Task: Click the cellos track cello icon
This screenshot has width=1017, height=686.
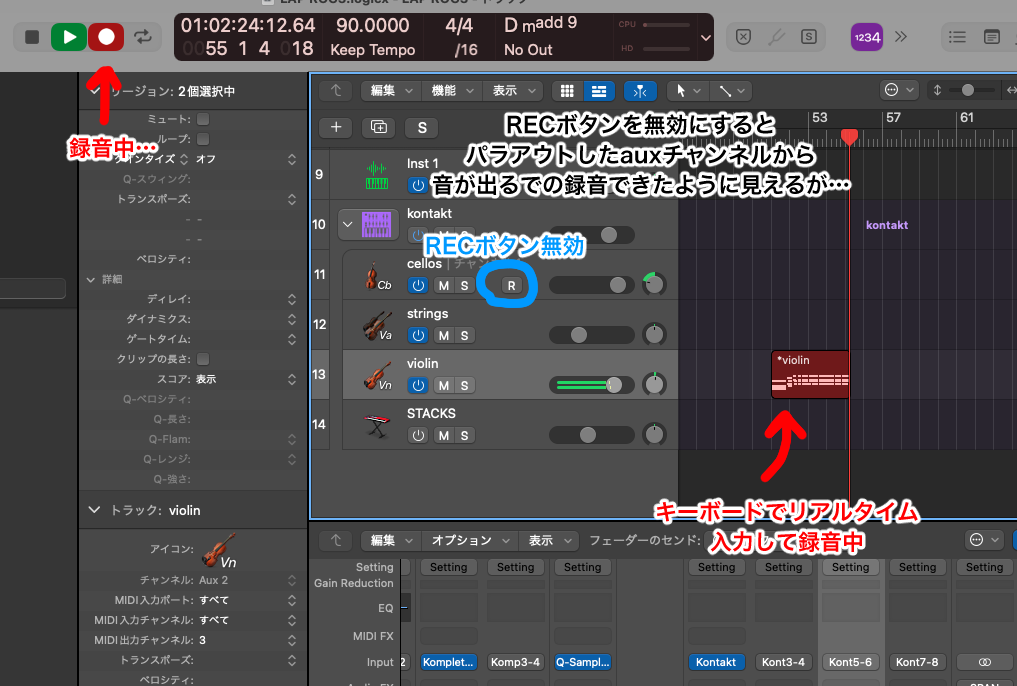Action: pyautogui.click(x=377, y=276)
